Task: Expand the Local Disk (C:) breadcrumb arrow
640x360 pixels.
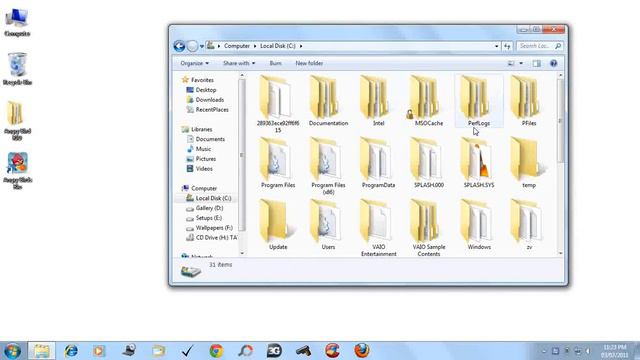Action: pos(301,46)
